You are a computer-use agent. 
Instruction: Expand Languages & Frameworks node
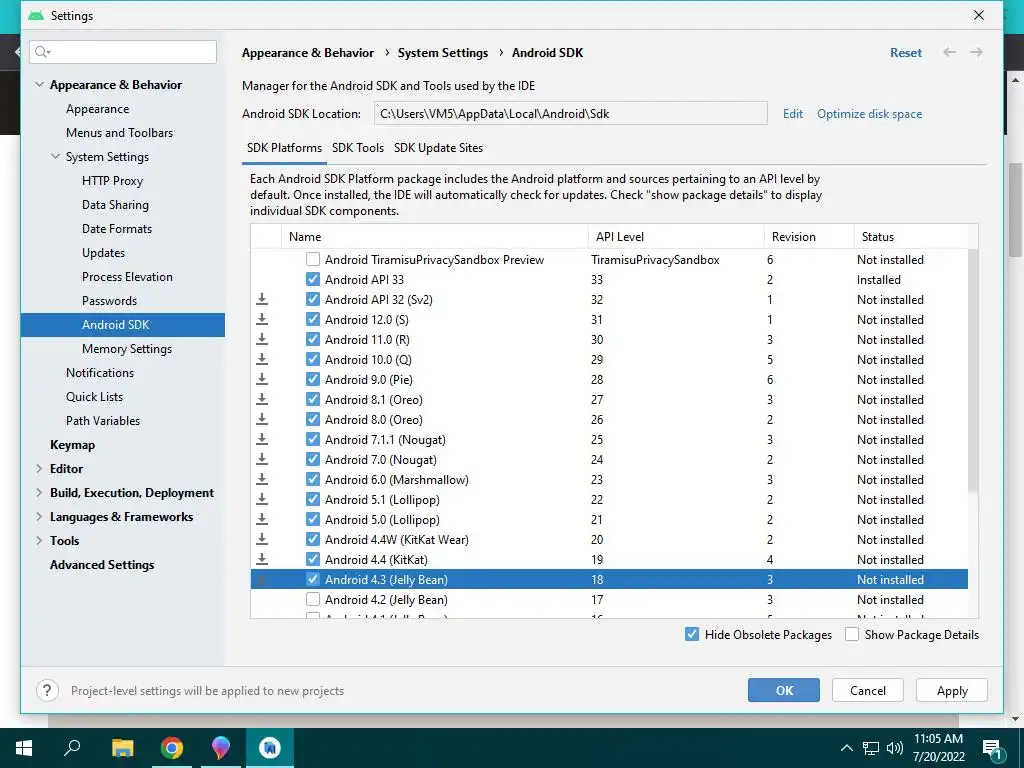(39, 517)
